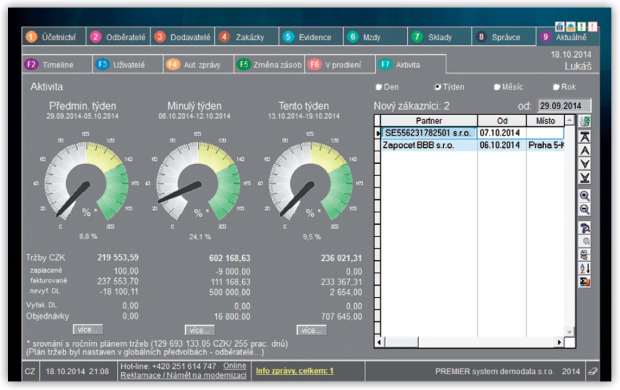Viewport: 620px width, 390px height.
Task: Click the sum (sigma) icon
Action: (x=585, y=282)
